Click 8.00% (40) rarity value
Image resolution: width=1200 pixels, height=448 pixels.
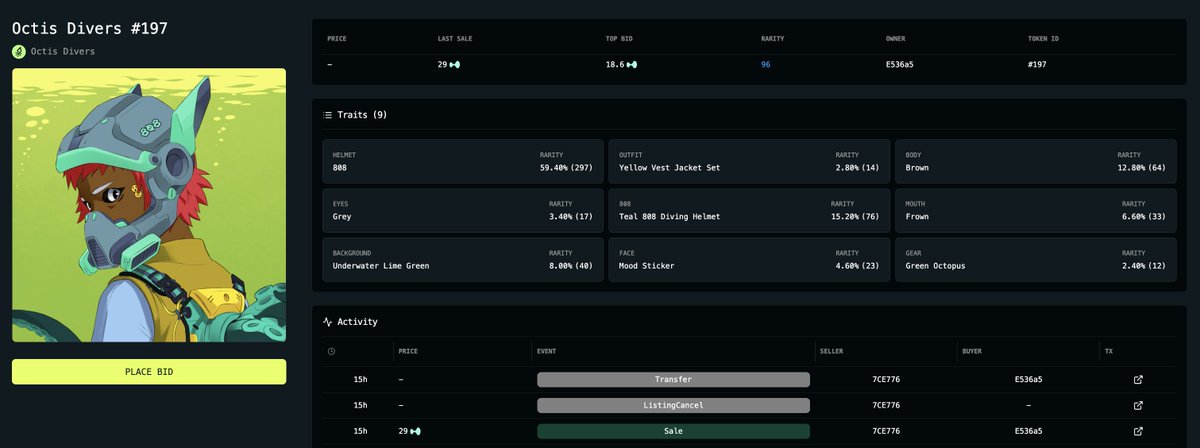pos(570,266)
